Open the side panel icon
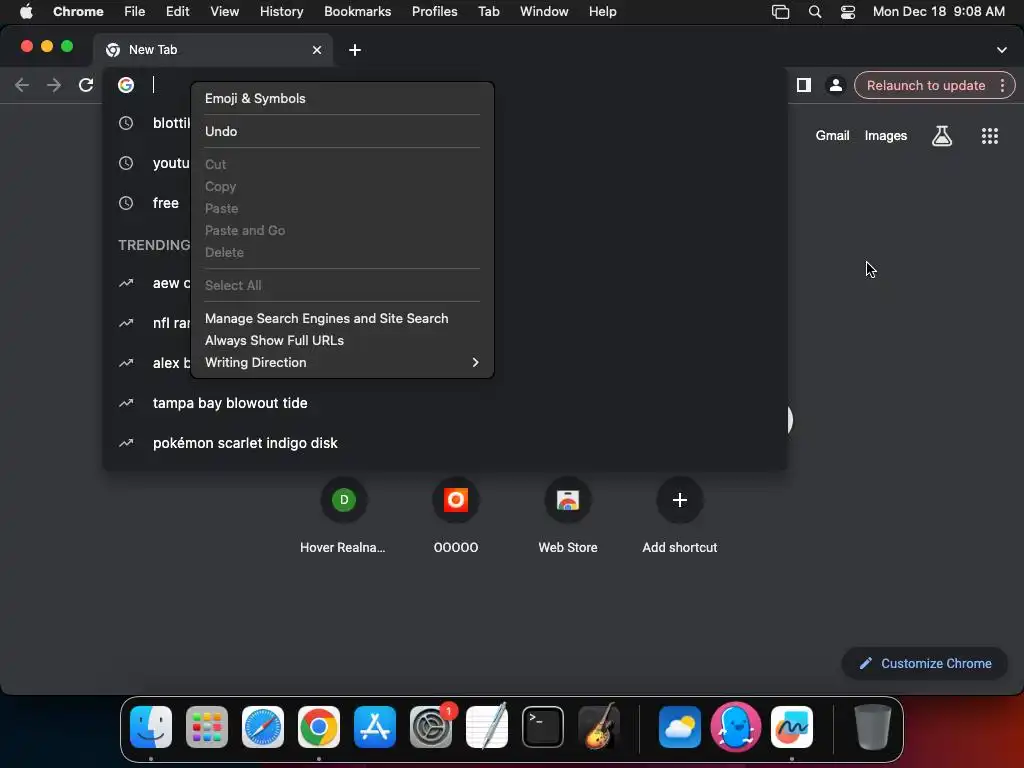This screenshot has width=1024, height=768. [803, 85]
